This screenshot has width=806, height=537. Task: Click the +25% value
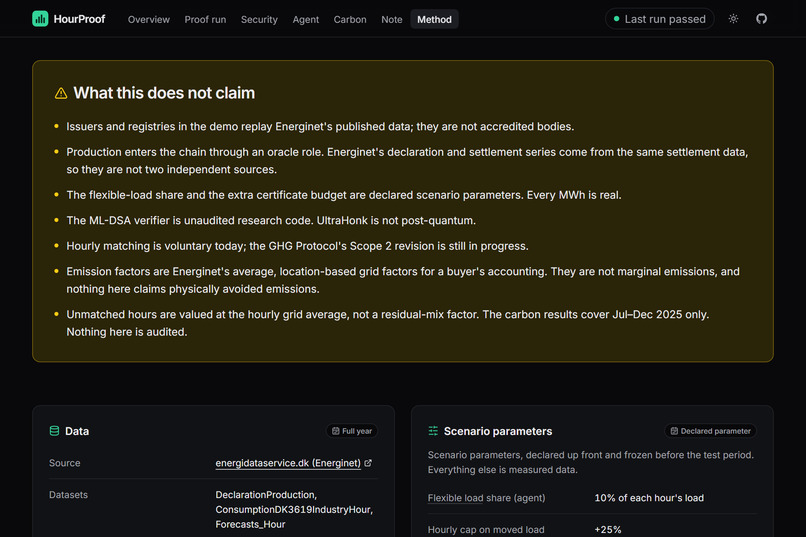[608, 530]
